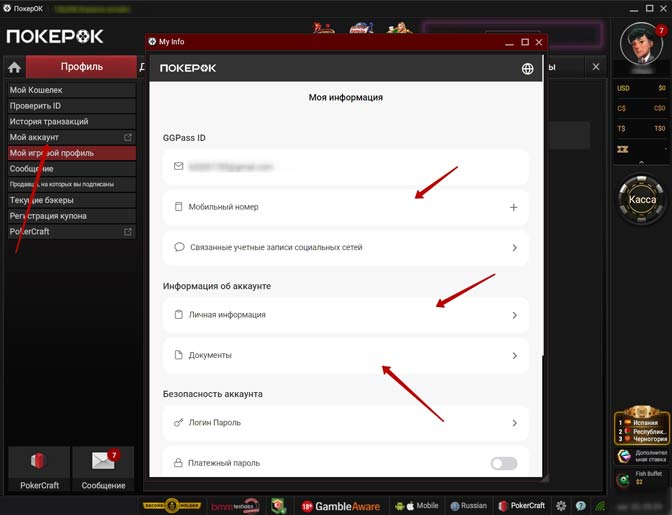Select История транзакций menu item
Image resolution: width=672 pixels, height=515 pixels.
pyautogui.click(x=68, y=121)
